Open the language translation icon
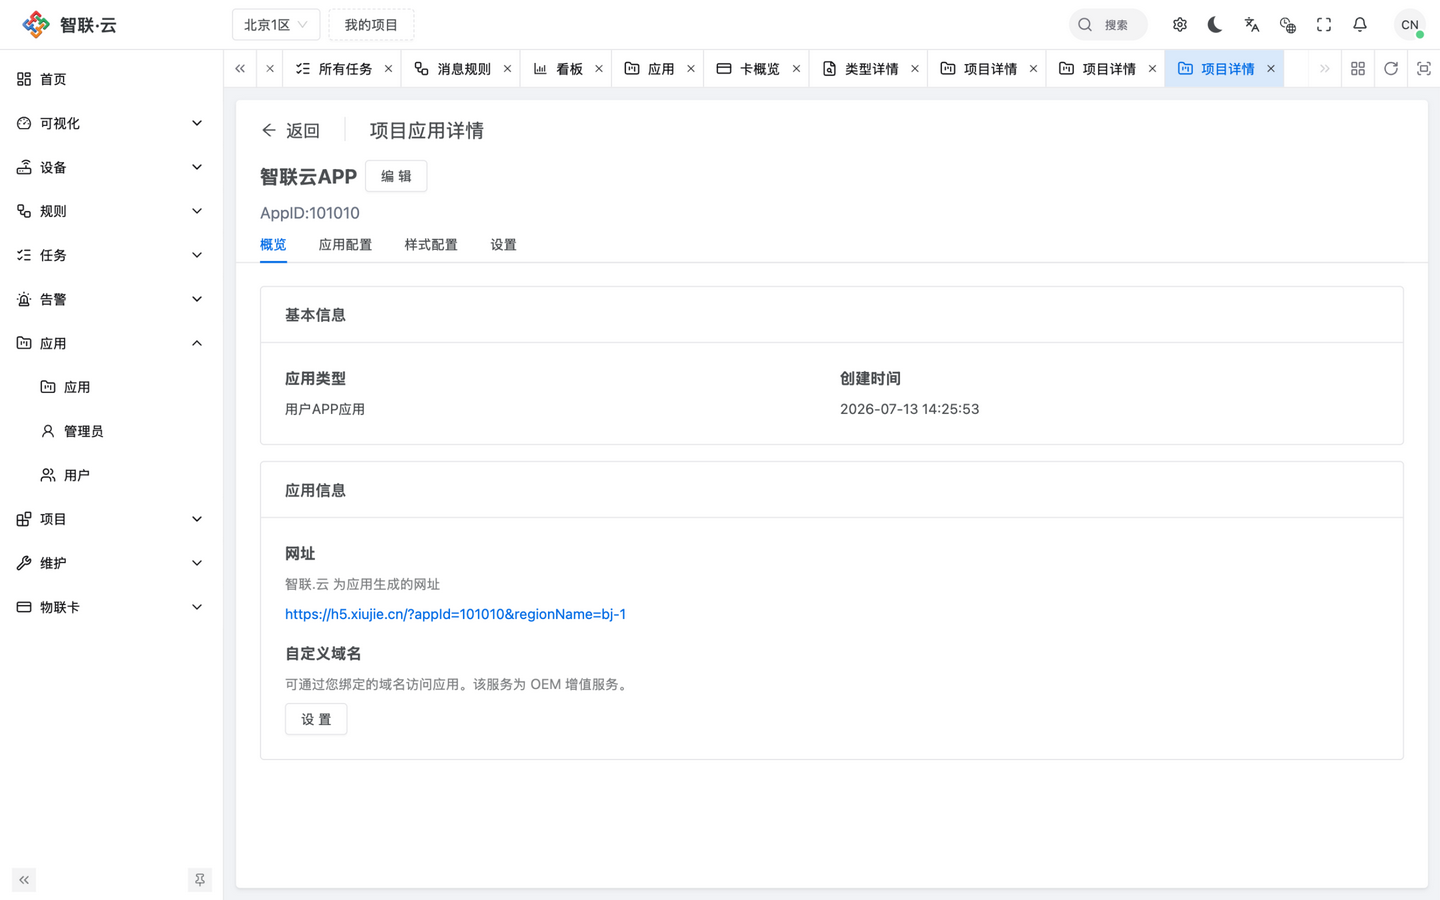This screenshot has width=1440, height=900. pos(1252,25)
